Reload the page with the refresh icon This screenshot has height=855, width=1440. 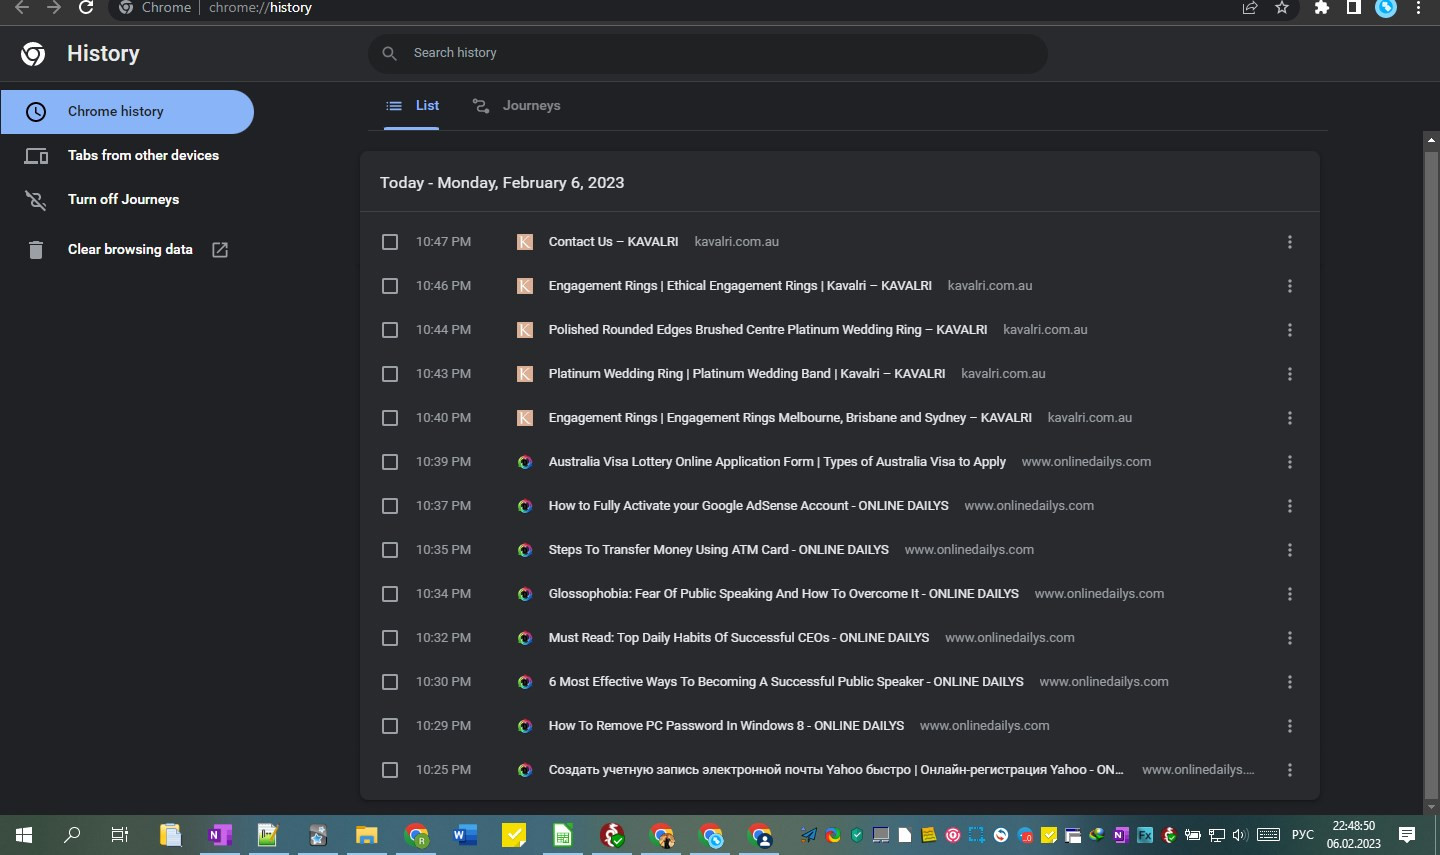click(x=86, y=8)
